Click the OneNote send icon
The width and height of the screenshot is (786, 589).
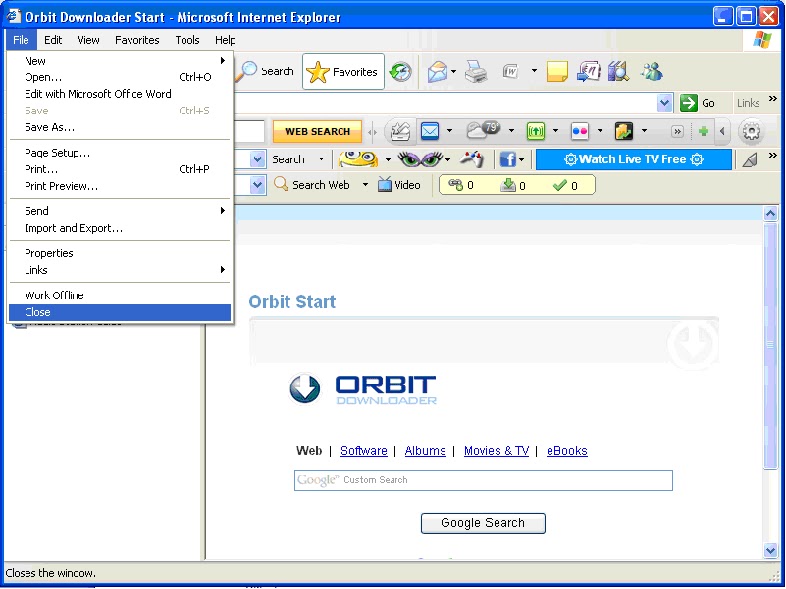[588, 72]
